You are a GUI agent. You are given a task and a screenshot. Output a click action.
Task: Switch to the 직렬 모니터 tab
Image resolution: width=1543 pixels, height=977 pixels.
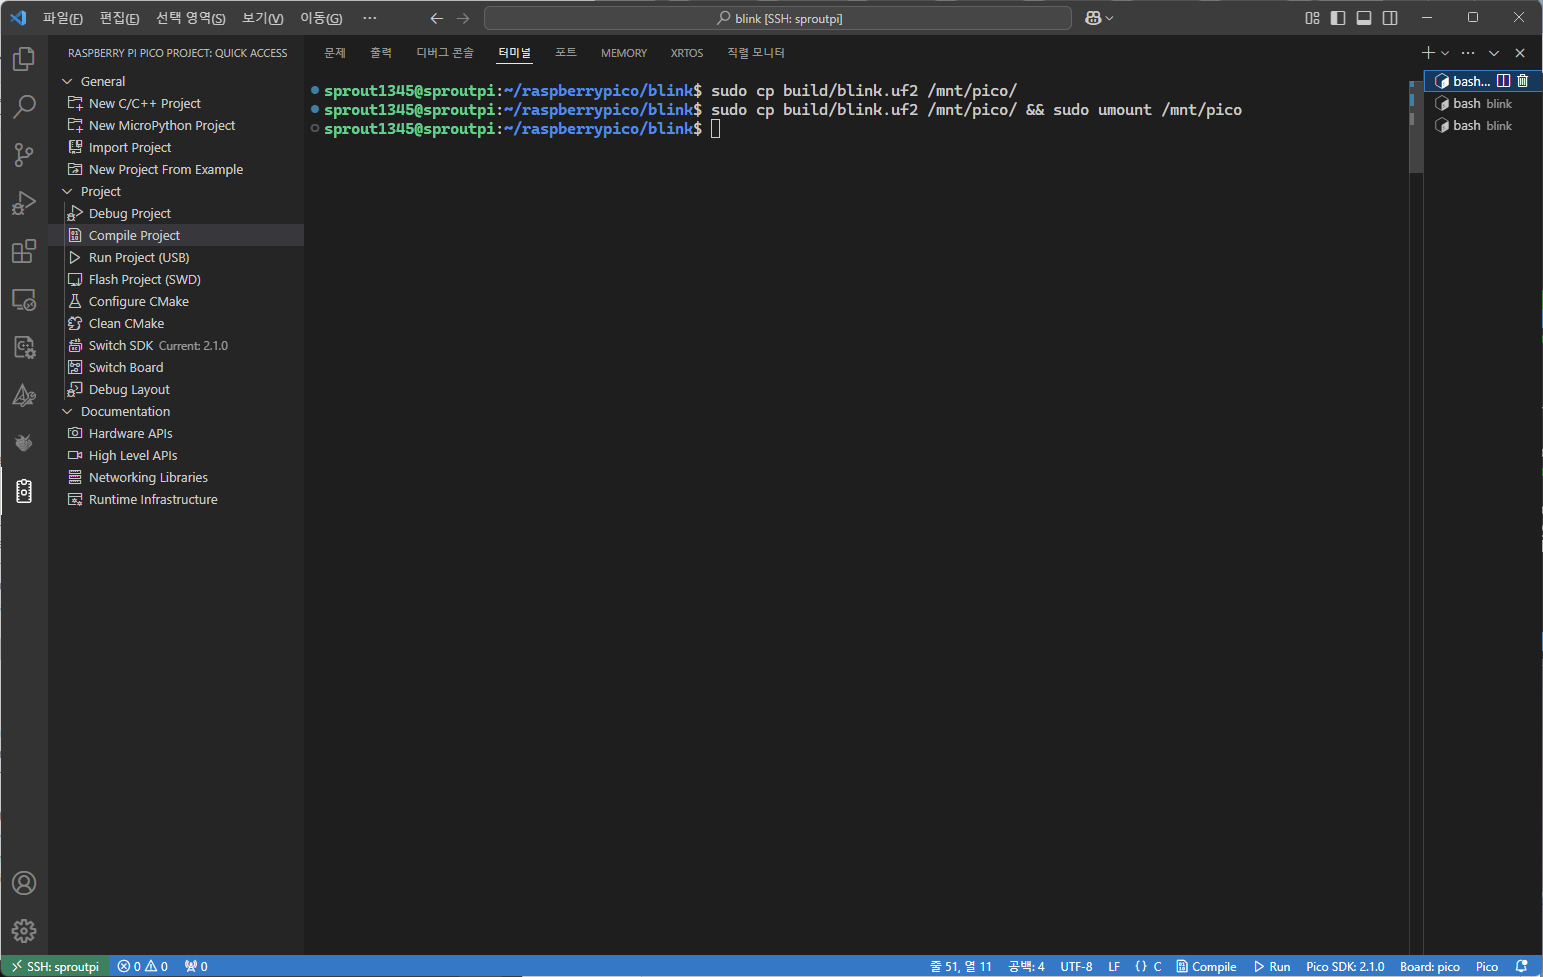[756, 53]
